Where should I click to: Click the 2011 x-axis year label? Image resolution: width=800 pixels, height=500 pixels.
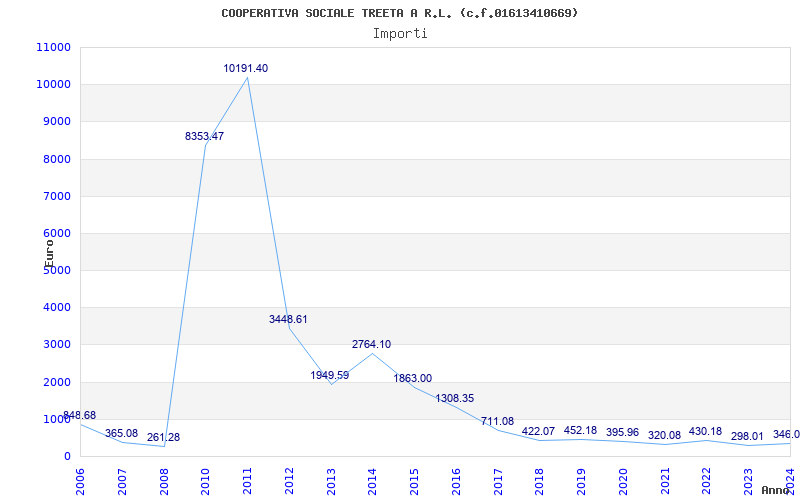(247, 482)
